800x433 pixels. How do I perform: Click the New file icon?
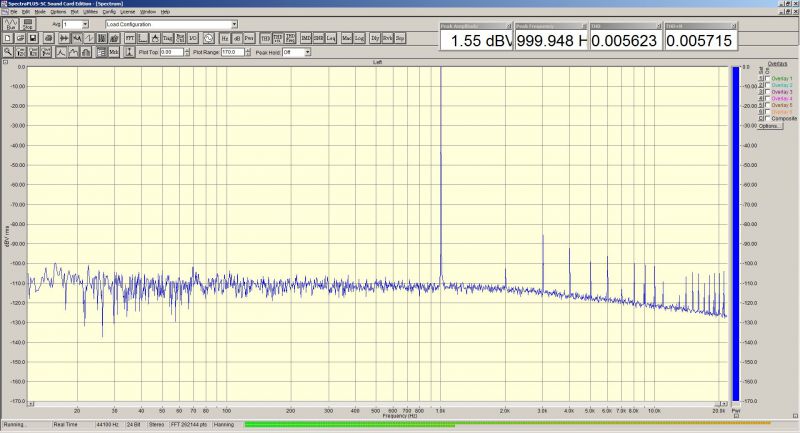pyautogui.click(x=8, y=38)
